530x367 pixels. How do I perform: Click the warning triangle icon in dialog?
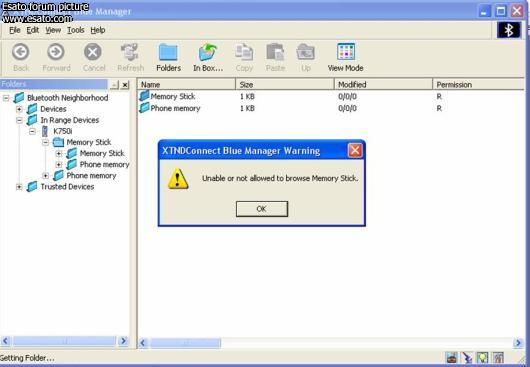[x=178, y=178]
